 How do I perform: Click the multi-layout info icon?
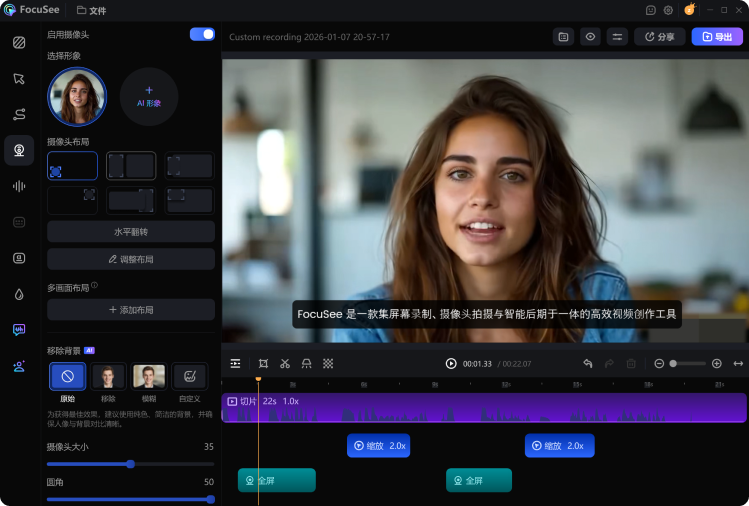[x=95, y=285]
